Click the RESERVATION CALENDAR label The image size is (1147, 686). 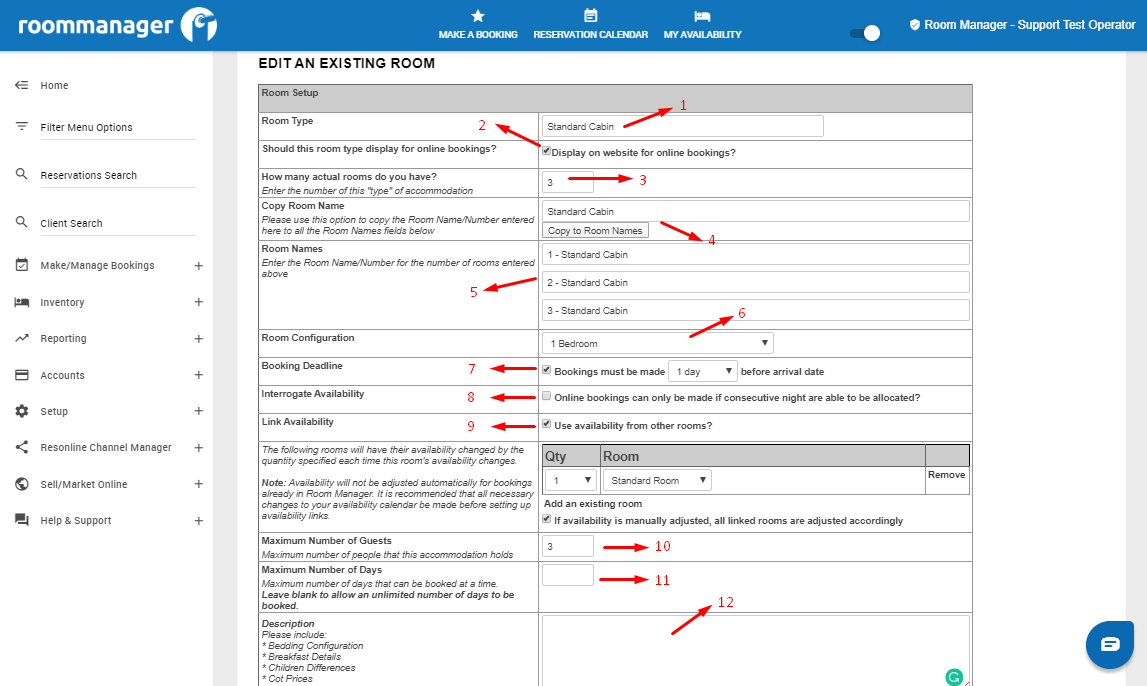coord(590,34)
